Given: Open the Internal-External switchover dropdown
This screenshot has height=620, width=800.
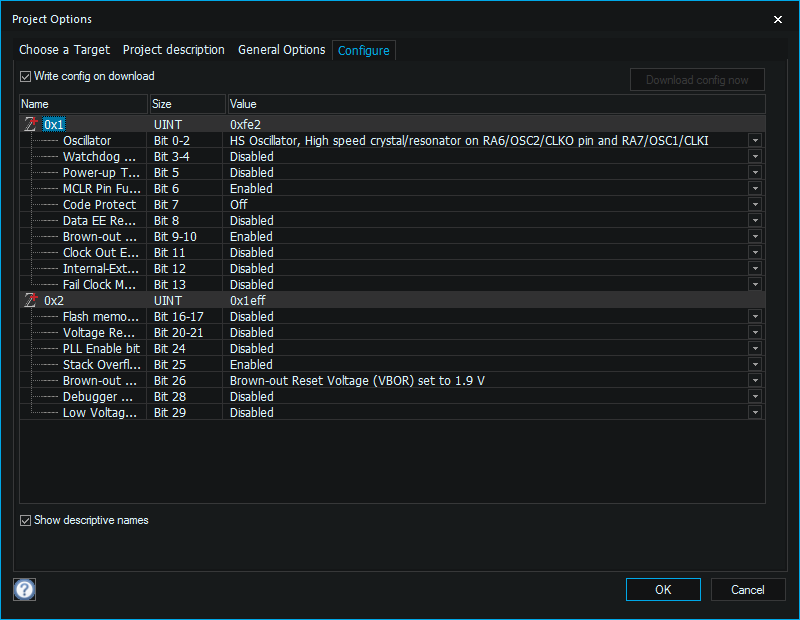Looking at the screenshot, I should pyautogui.click(x=756, y=268).
